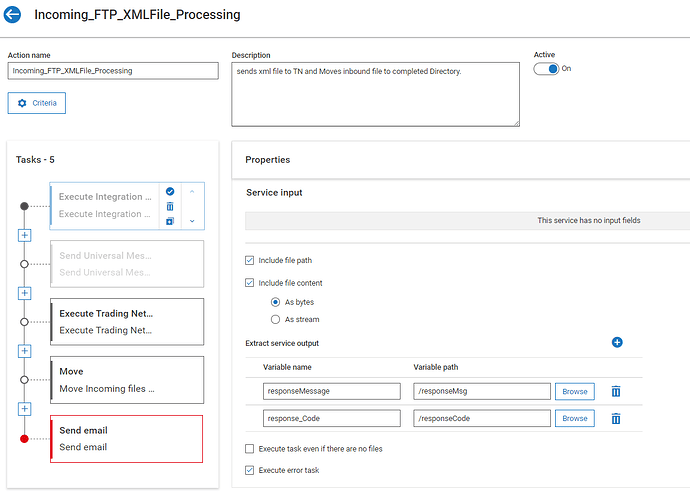
Task: Move first task down with chevron
Action: click(x=192, y=221)
